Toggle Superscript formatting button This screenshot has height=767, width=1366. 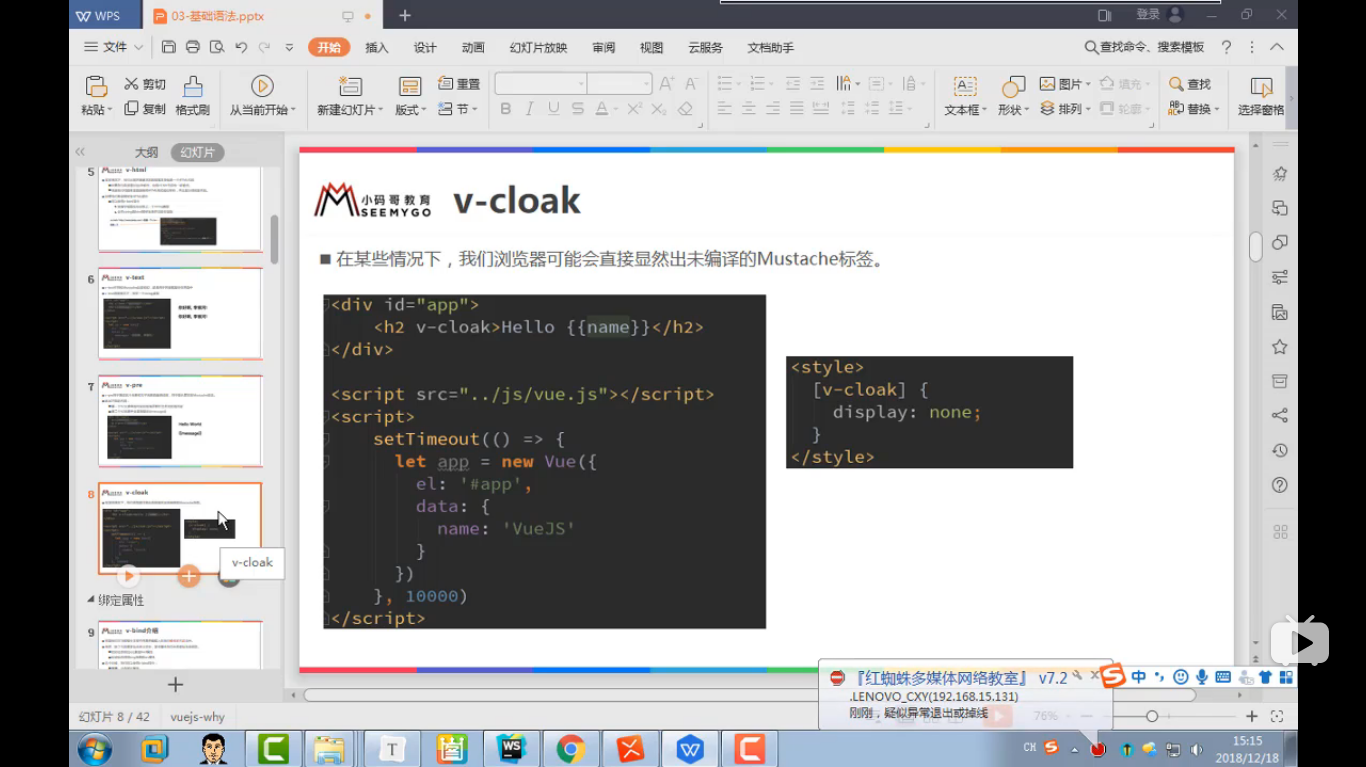tap(634, 109)
